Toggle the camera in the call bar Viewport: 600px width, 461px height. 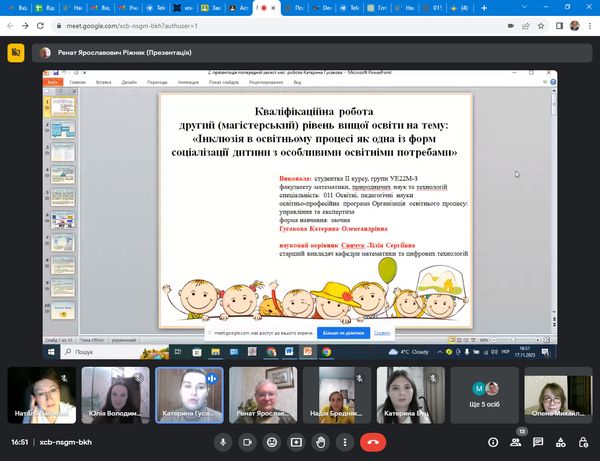coord(247,441)
